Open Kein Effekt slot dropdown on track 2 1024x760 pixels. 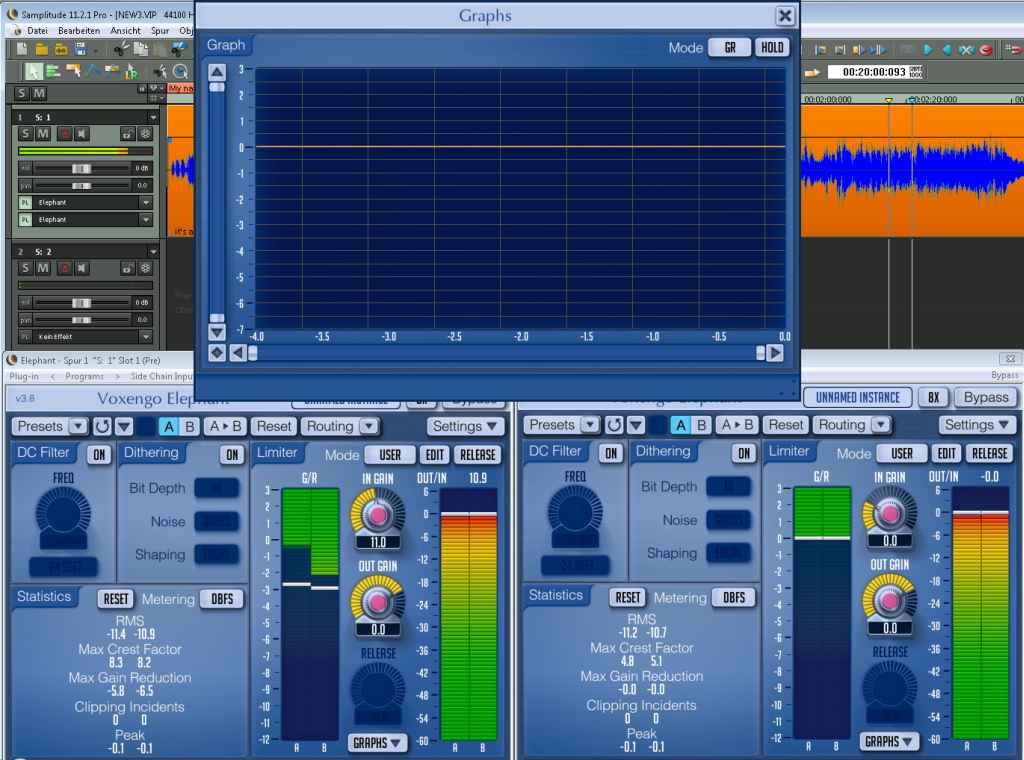[x=146, y=337]
